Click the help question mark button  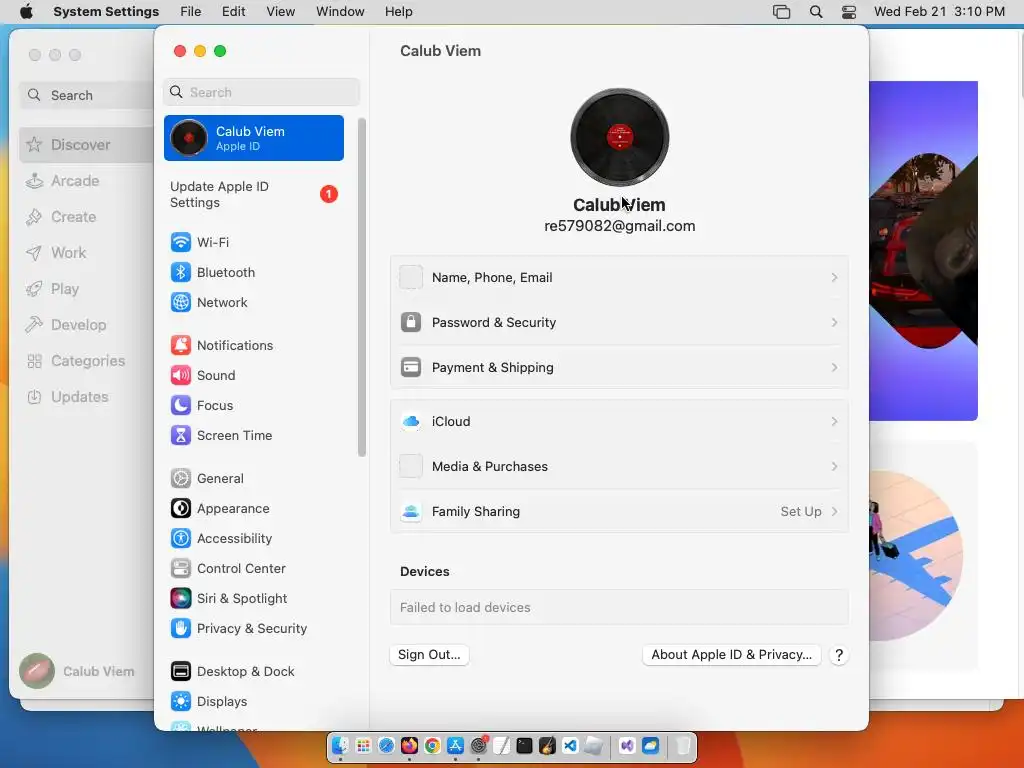click(839, 655)
